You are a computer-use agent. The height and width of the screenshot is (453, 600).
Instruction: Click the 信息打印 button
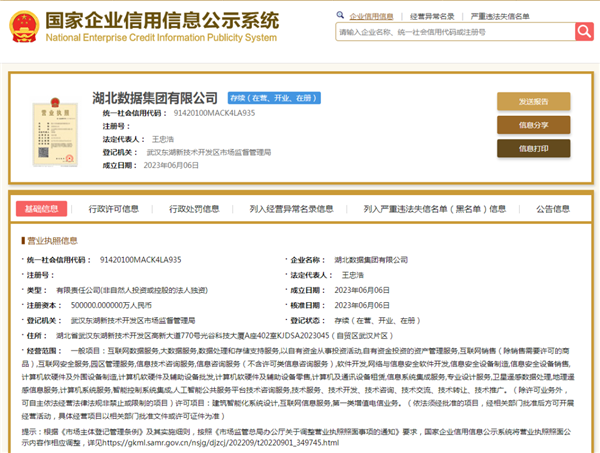[x=533, y=148]
